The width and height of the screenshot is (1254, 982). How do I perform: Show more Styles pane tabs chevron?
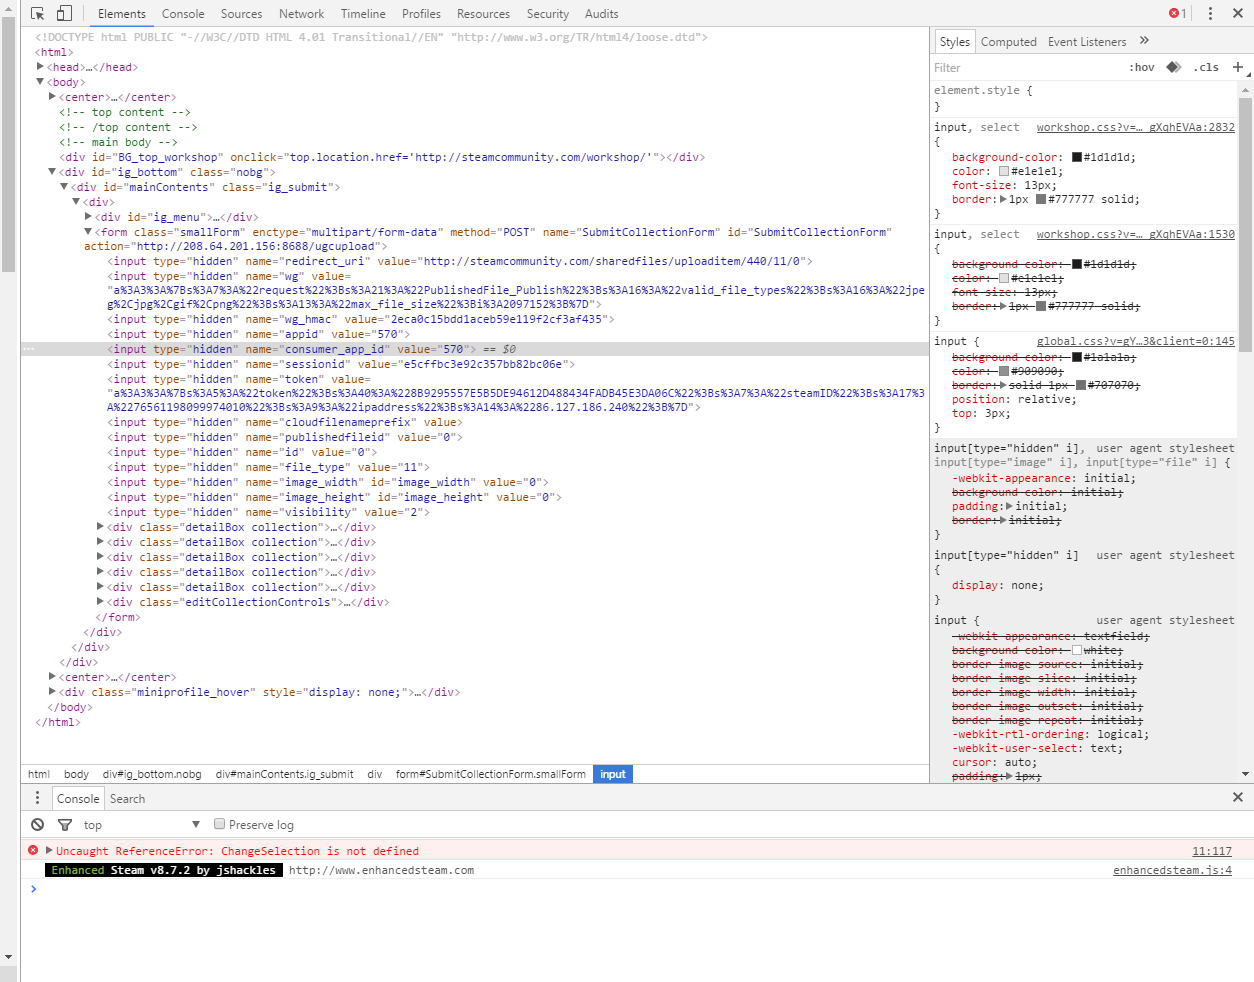tap(1144, 41)
